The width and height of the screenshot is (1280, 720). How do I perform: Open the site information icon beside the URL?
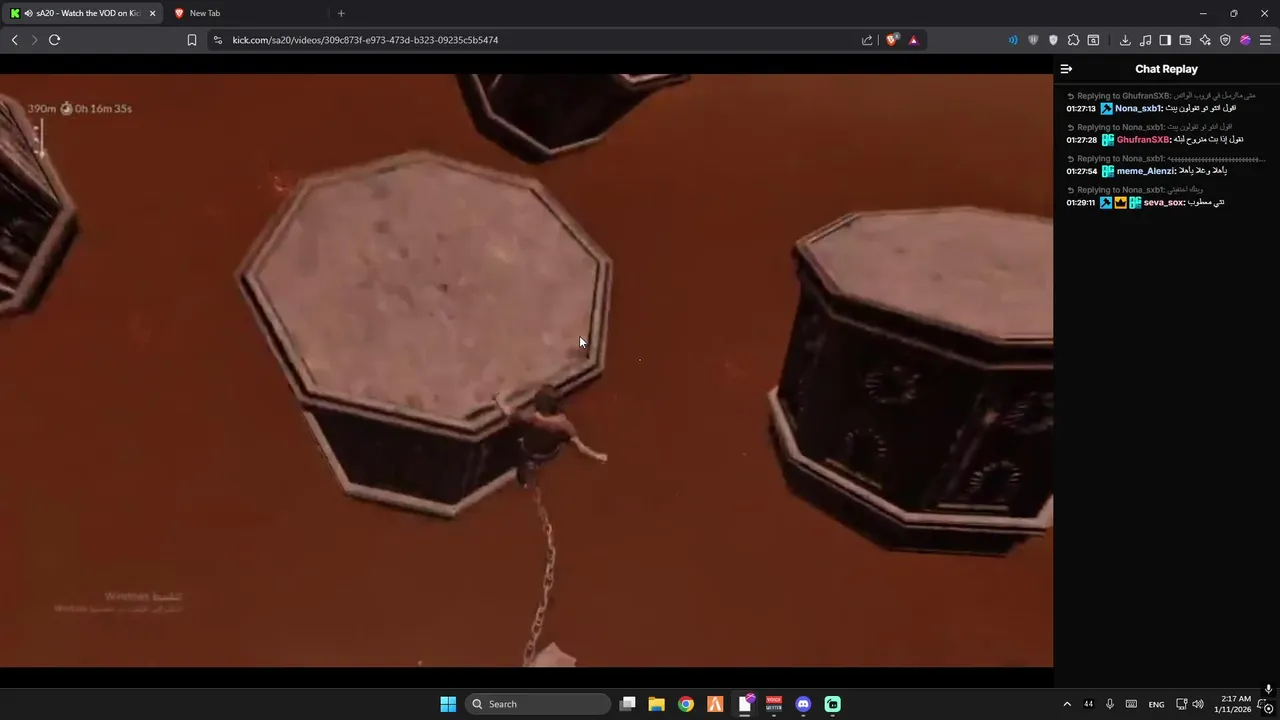click(218, 40)
